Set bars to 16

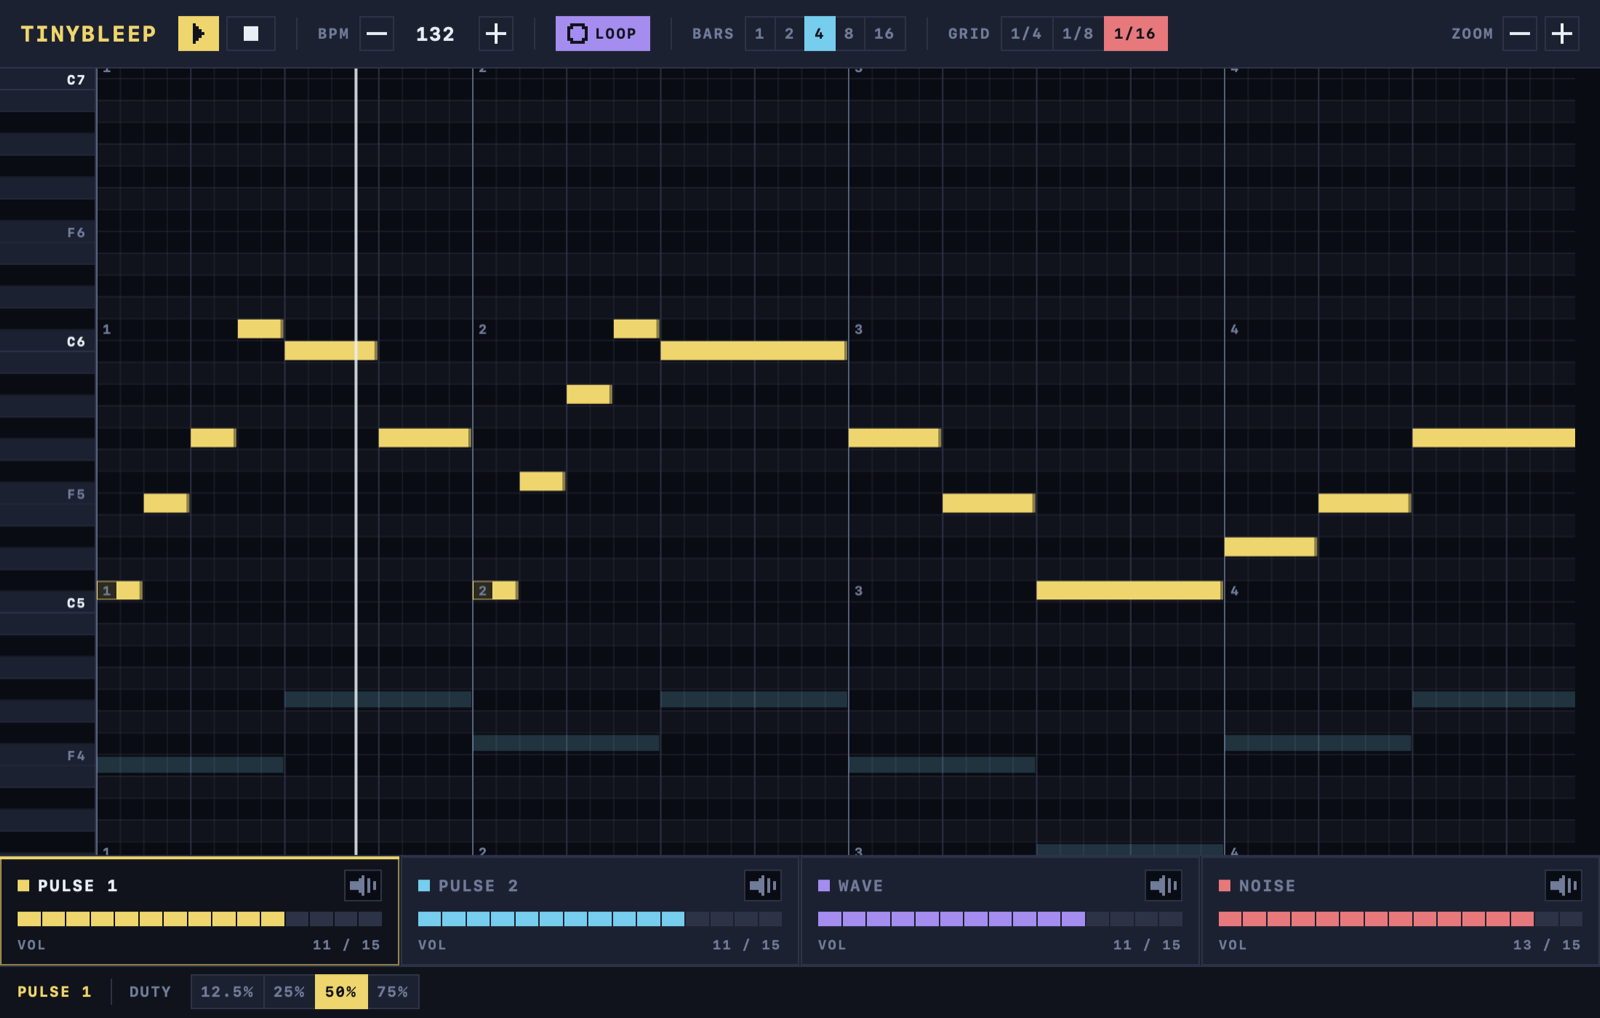tap(884, 33)
